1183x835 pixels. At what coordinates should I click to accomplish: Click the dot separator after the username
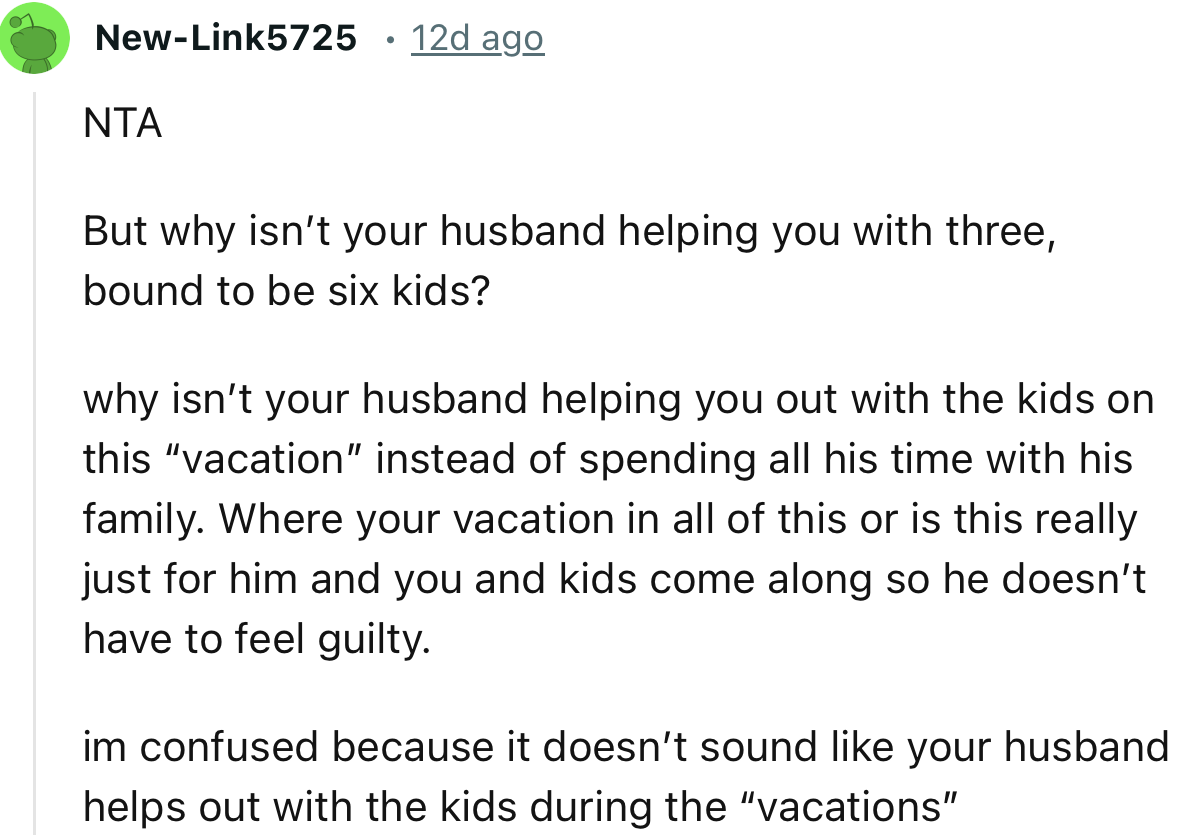(x=390, y=38)
